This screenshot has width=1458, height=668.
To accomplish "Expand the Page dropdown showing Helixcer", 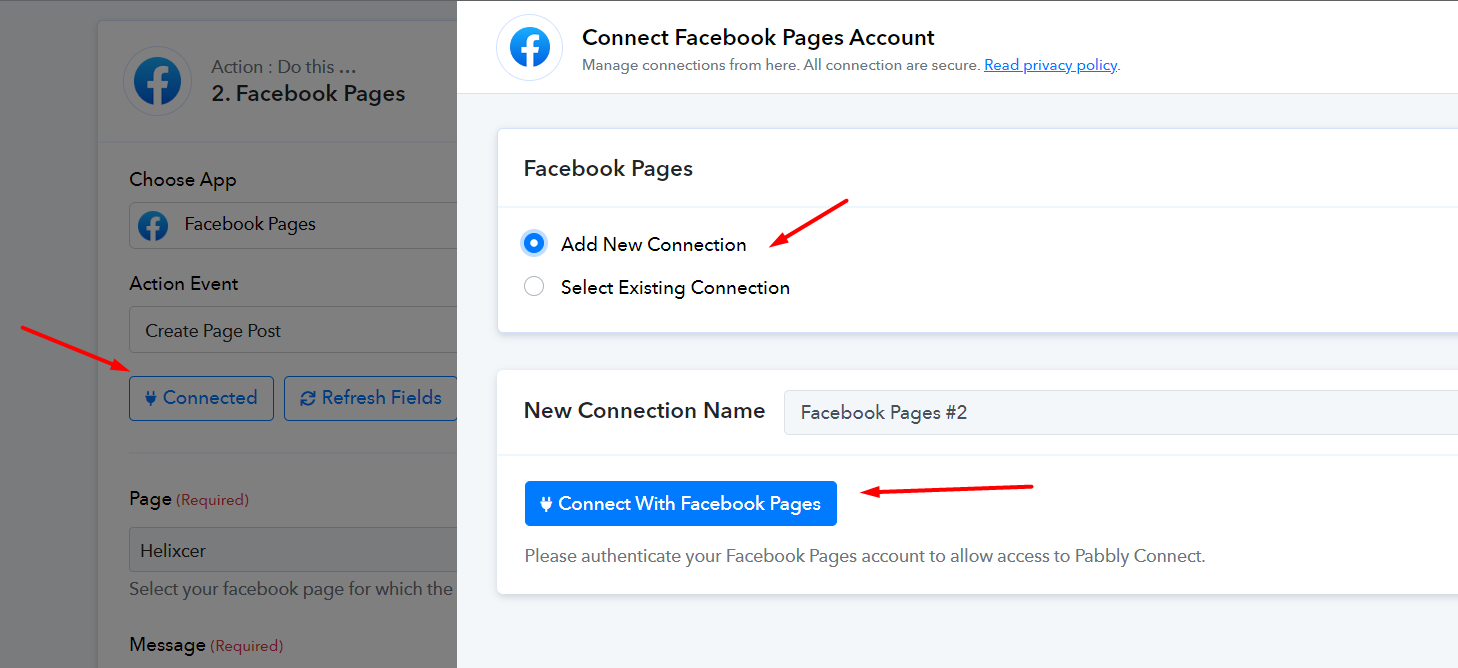I will coord(293,550).
